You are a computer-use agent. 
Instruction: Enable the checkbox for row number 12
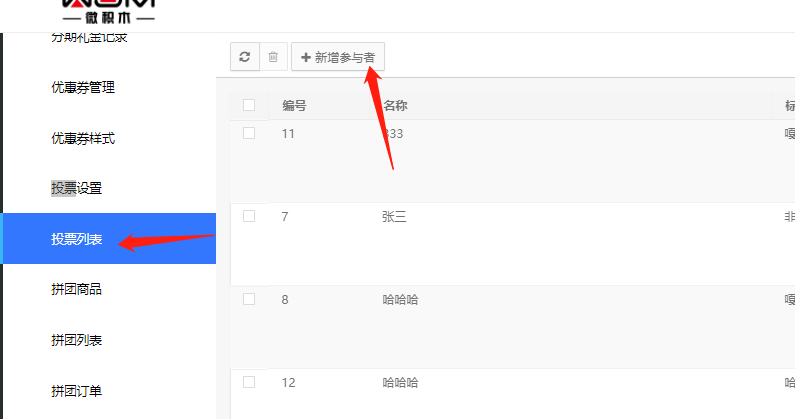249,382
